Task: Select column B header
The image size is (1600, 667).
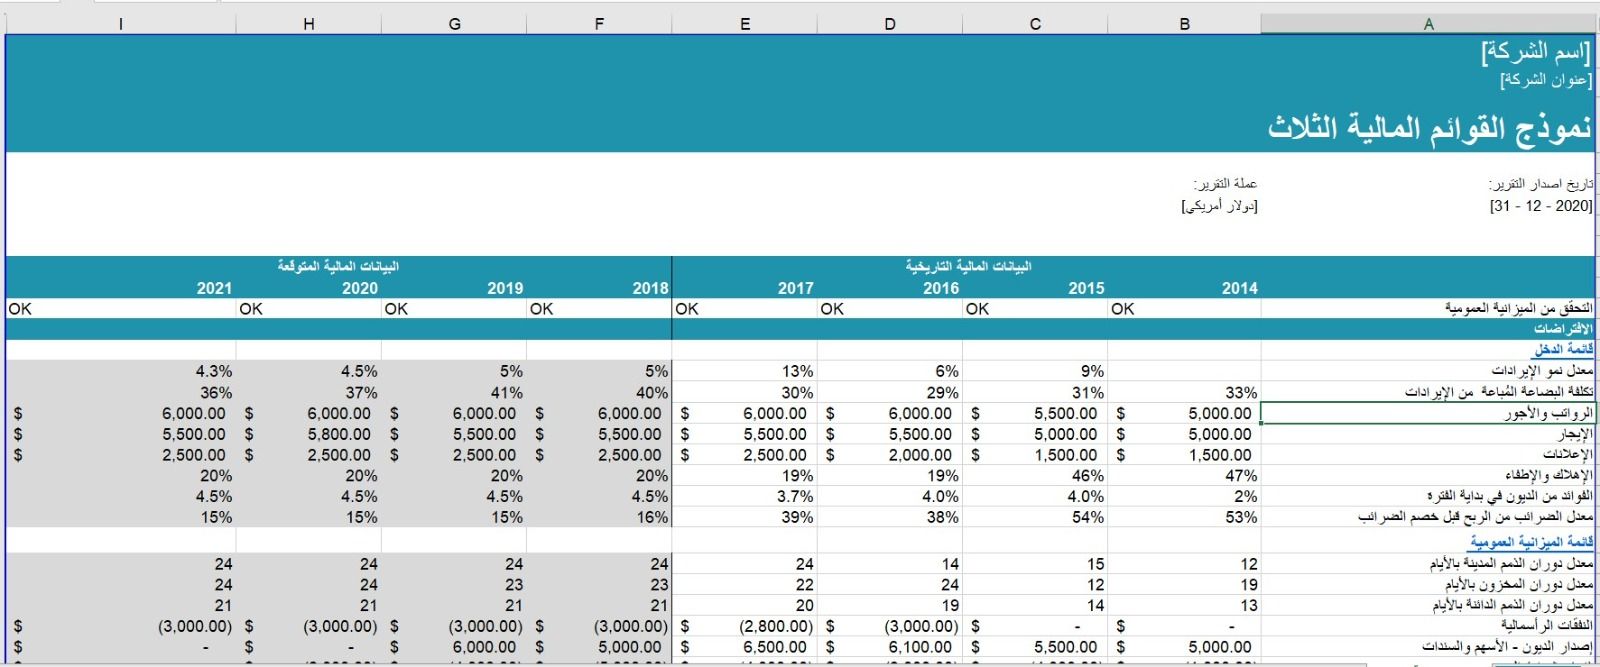Action: click(1184, 24)
